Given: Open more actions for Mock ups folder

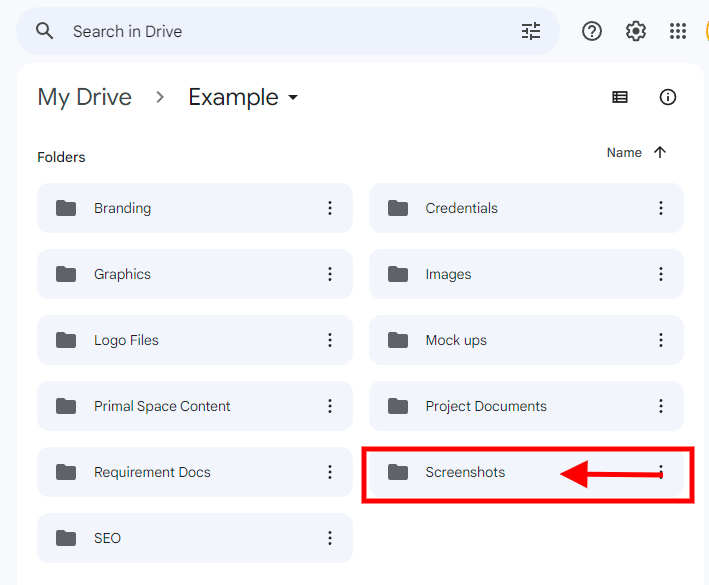Looking at the screenshot, I should 661,340.
